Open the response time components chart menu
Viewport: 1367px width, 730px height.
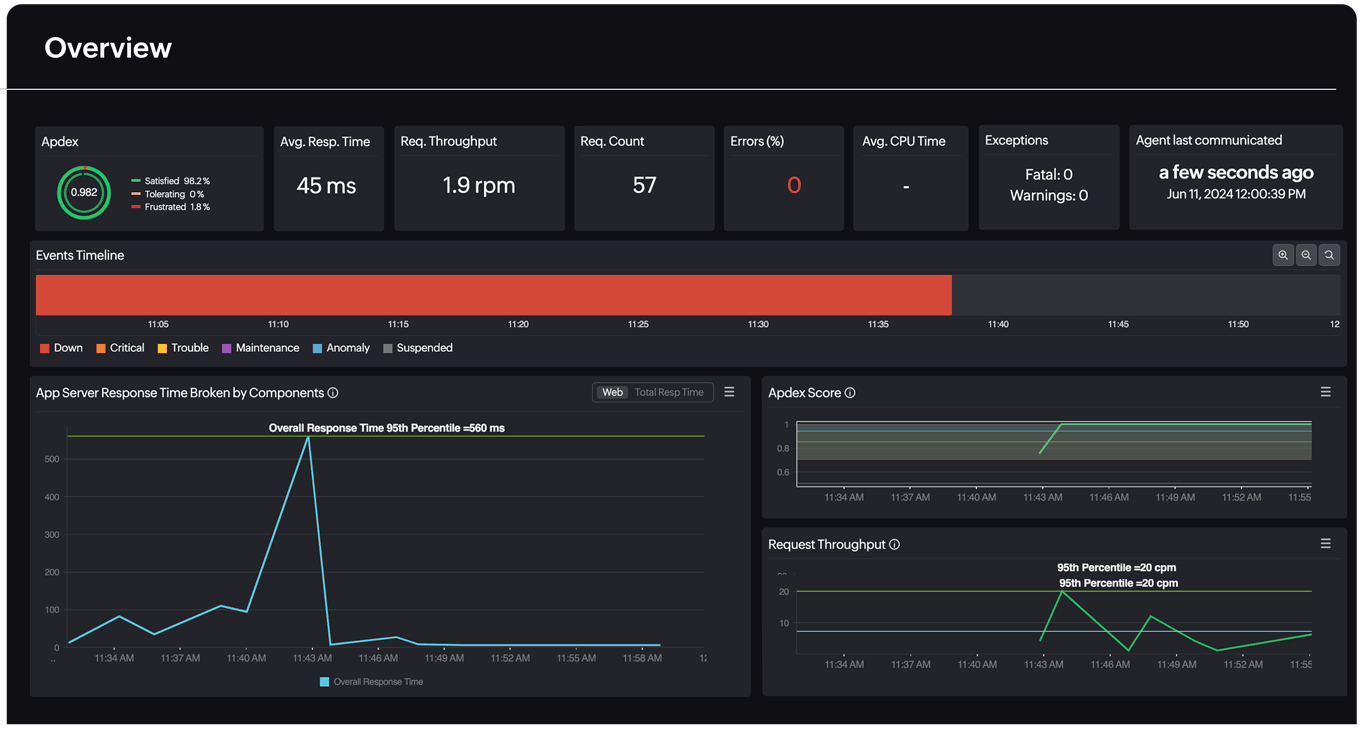pyautogui.click(x=729, y=392)
